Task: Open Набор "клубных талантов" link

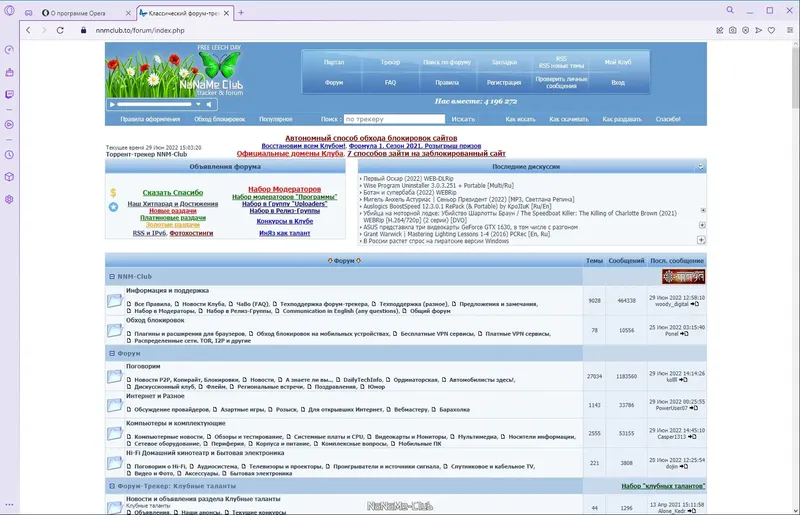Action: pyautogui.click(x=663, y=486)
